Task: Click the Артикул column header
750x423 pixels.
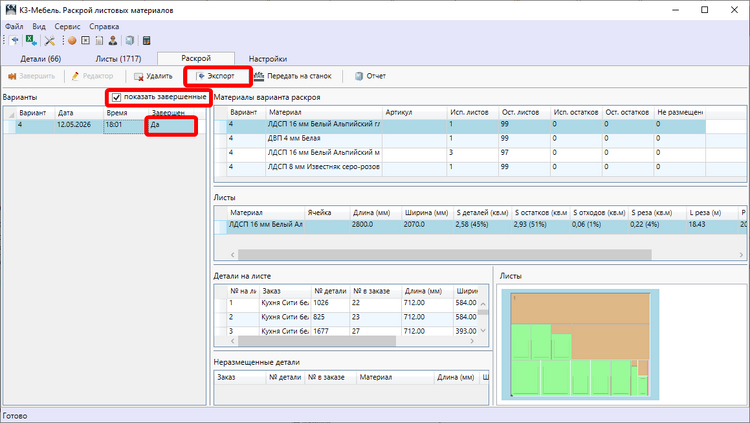Action: pyautogui.click(x=414, y=112)
